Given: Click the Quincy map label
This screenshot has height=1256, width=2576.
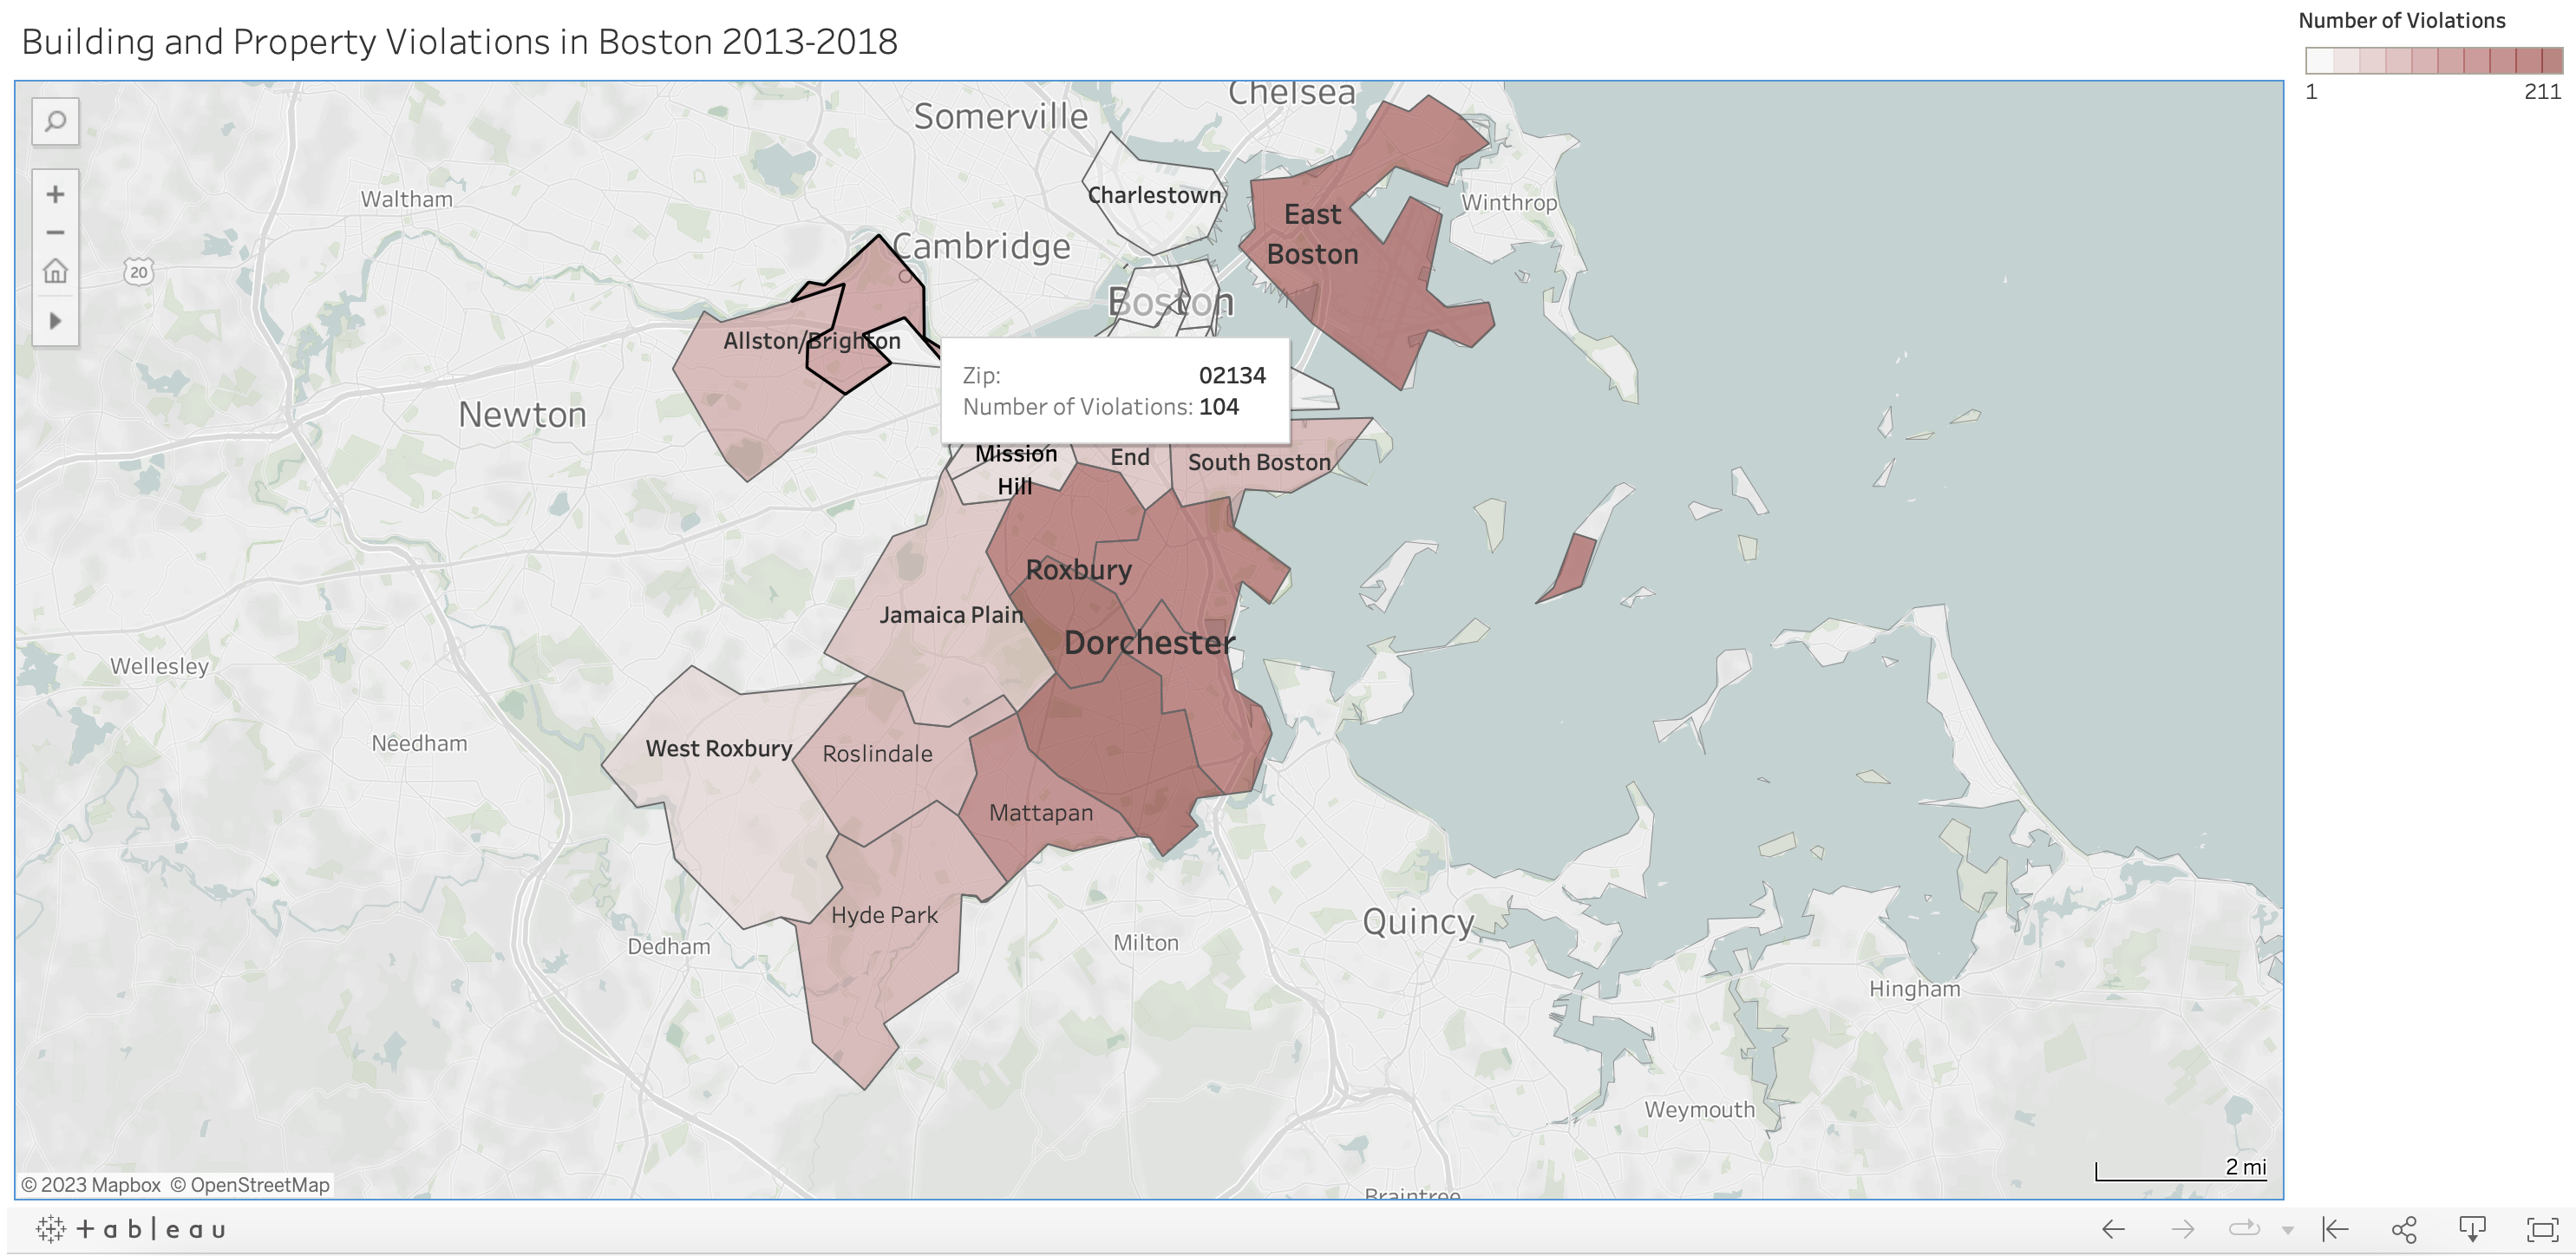Looking at the screenshot, I should 1418,921.
